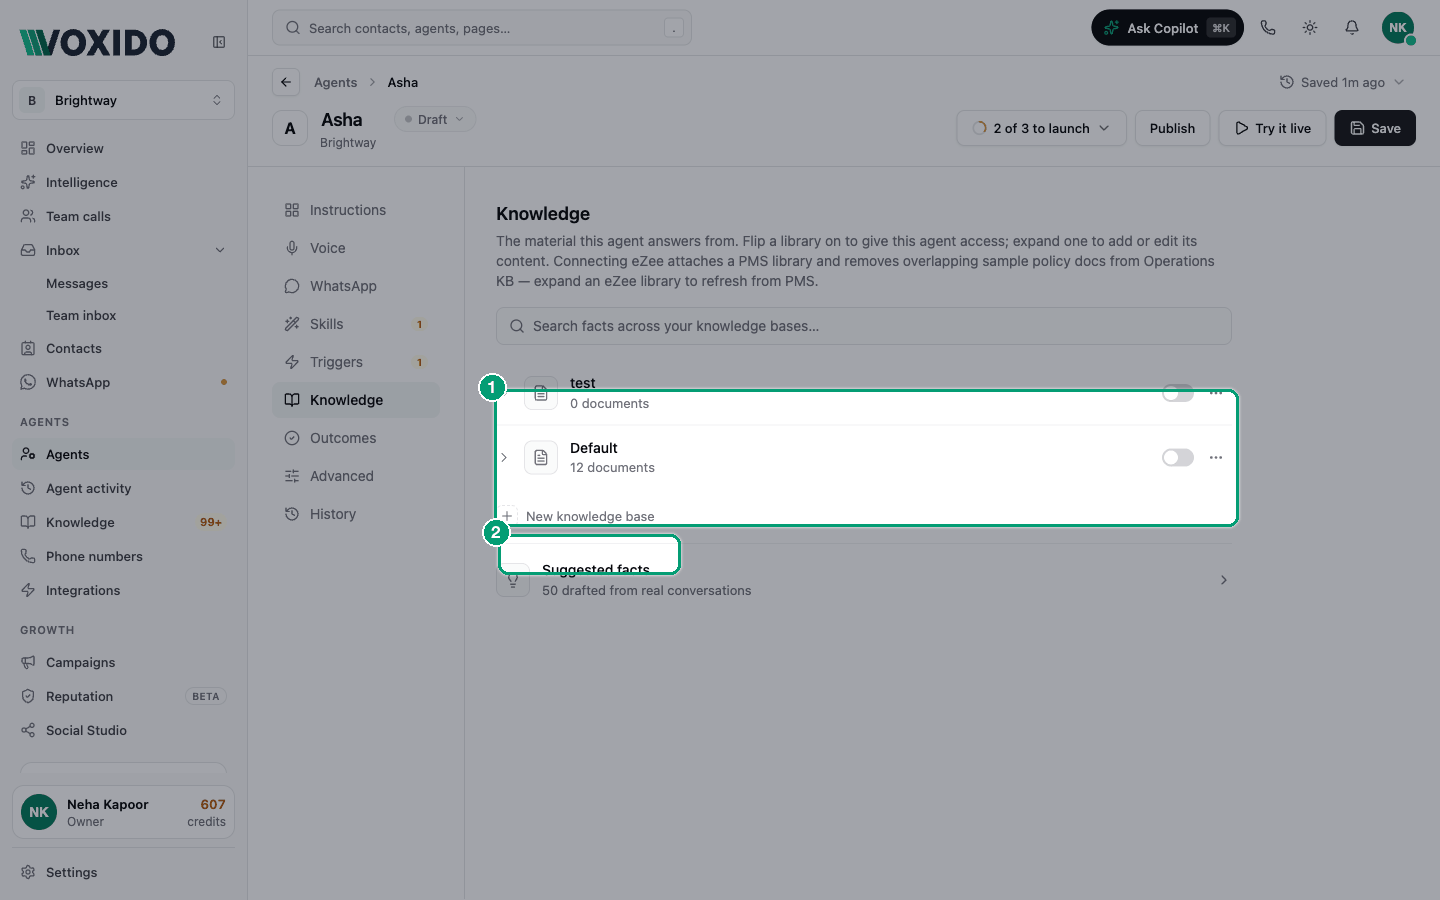
Task: Click New knowledge base
Action: 579,516
